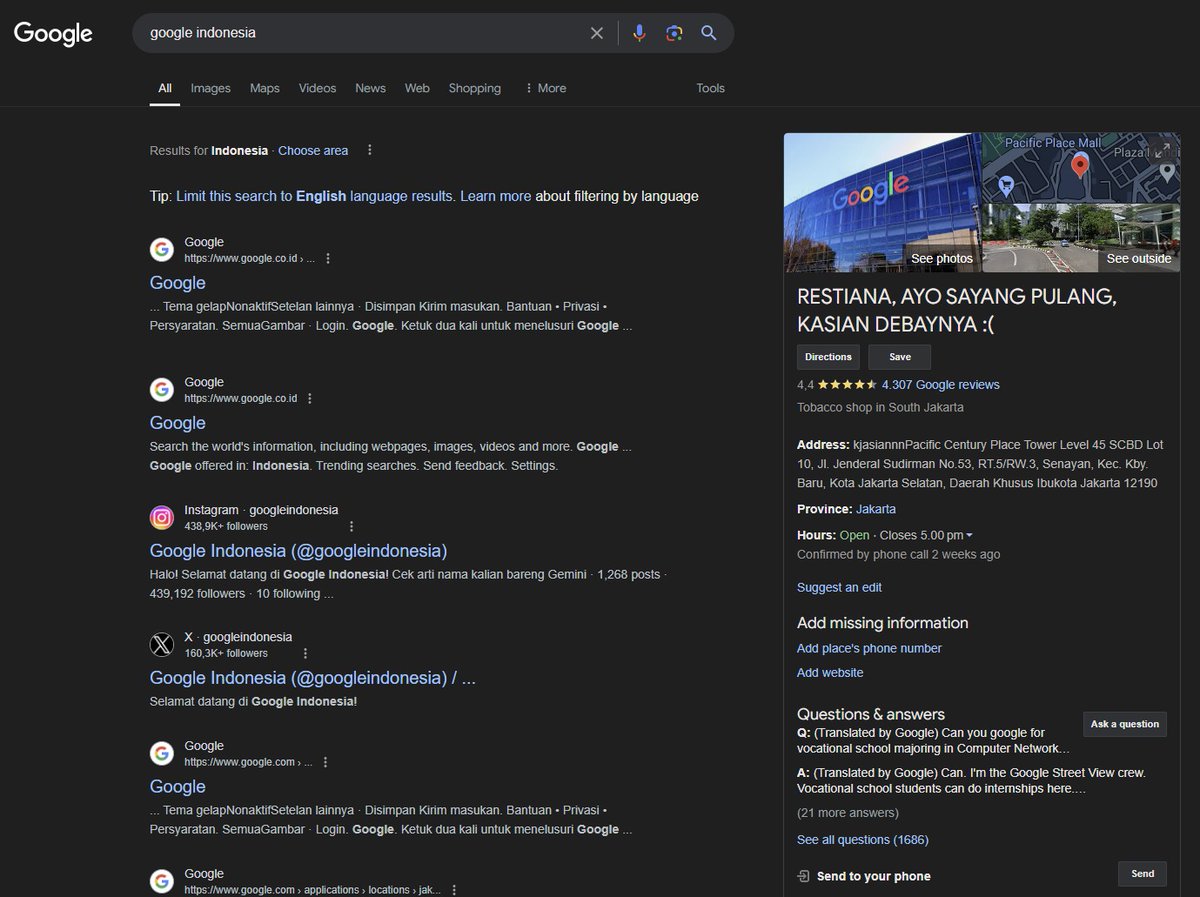Switch to the News tab
The width and height of the screenshot is (1200, 897).
click(370, 88)
